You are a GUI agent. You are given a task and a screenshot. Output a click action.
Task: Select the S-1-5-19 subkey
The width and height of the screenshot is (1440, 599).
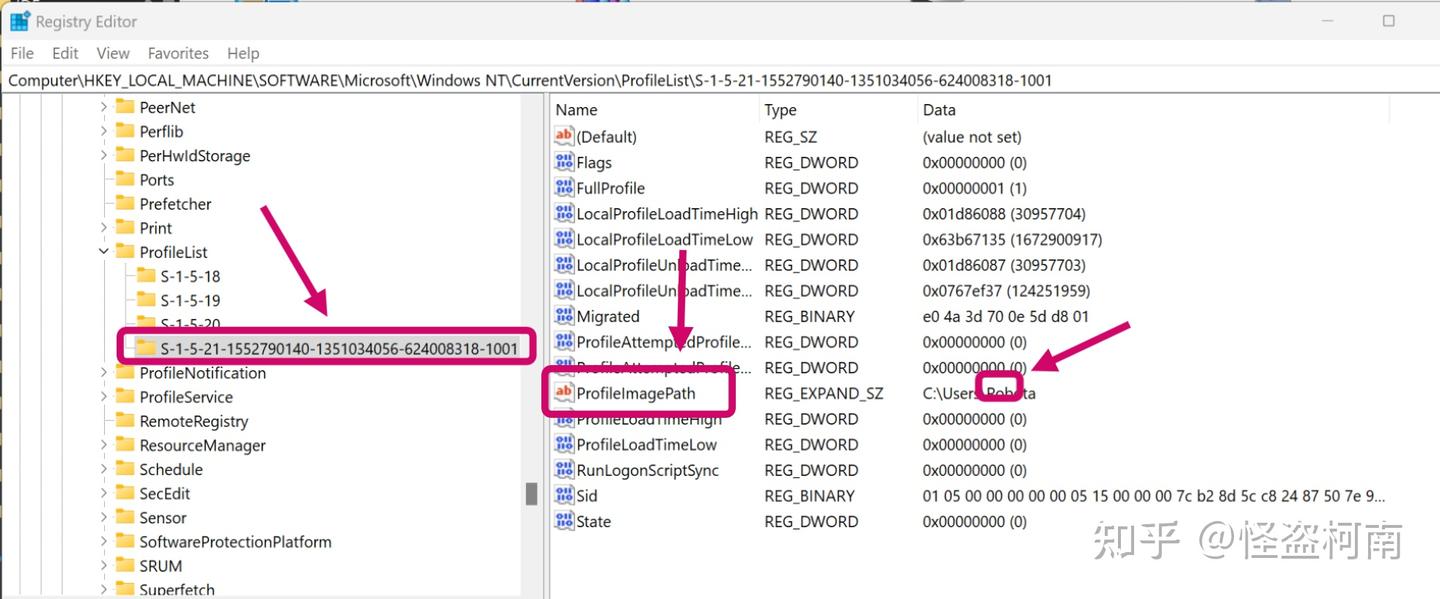(189, 300)
